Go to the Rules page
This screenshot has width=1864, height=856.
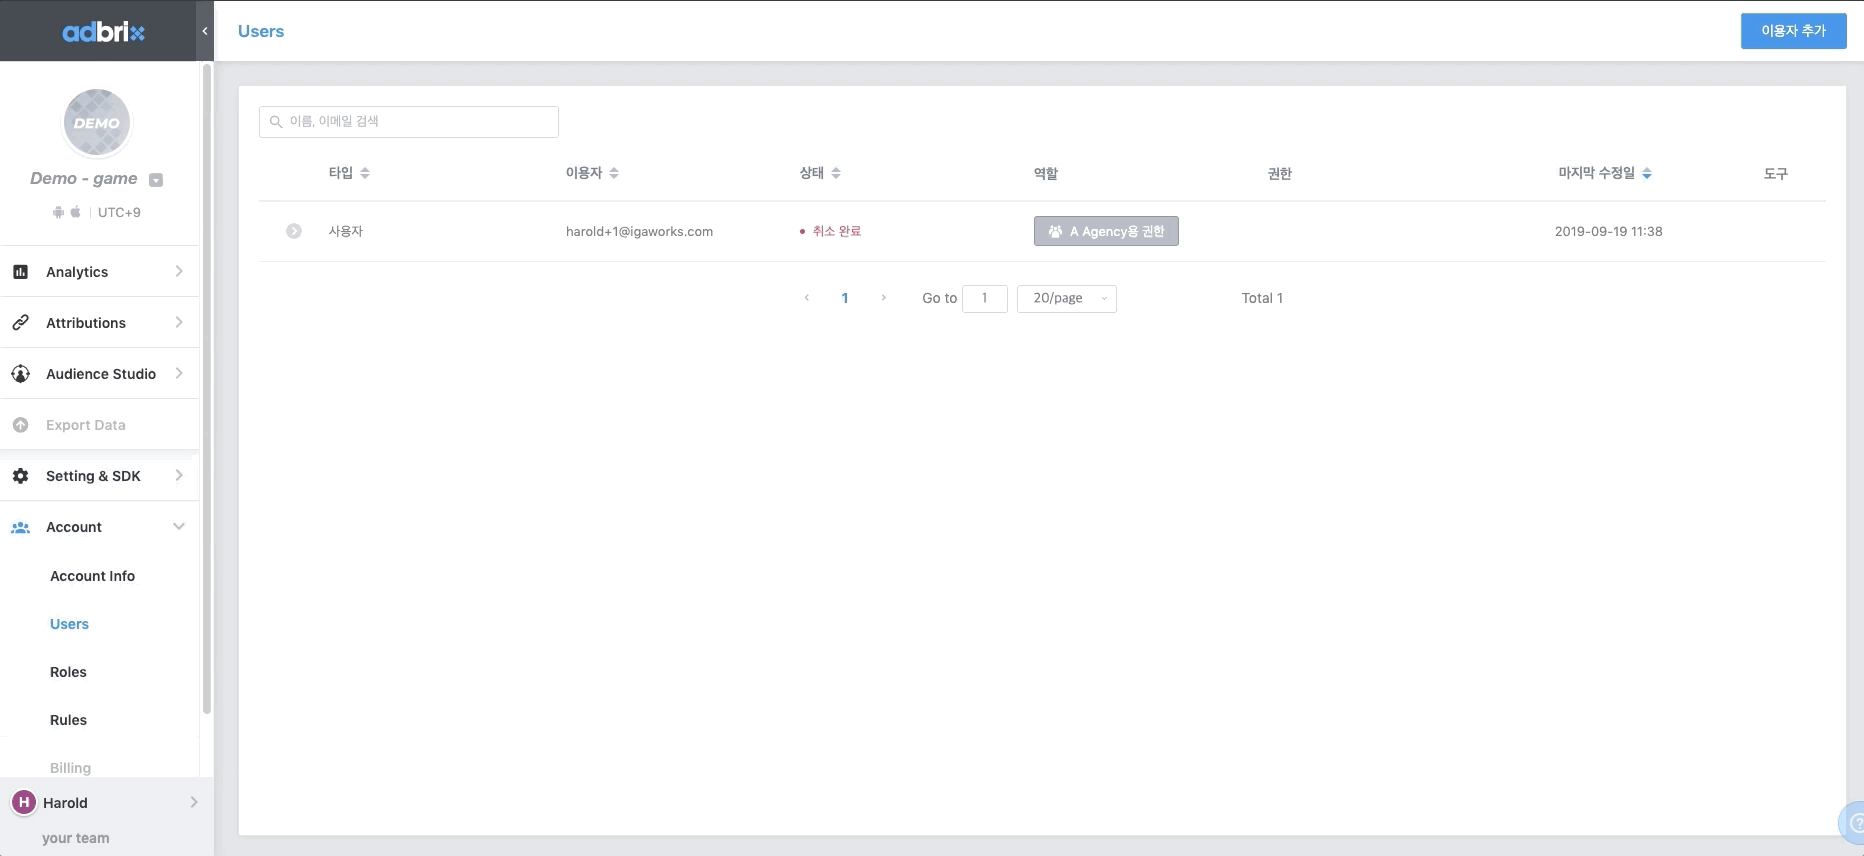tap(68, 720)
